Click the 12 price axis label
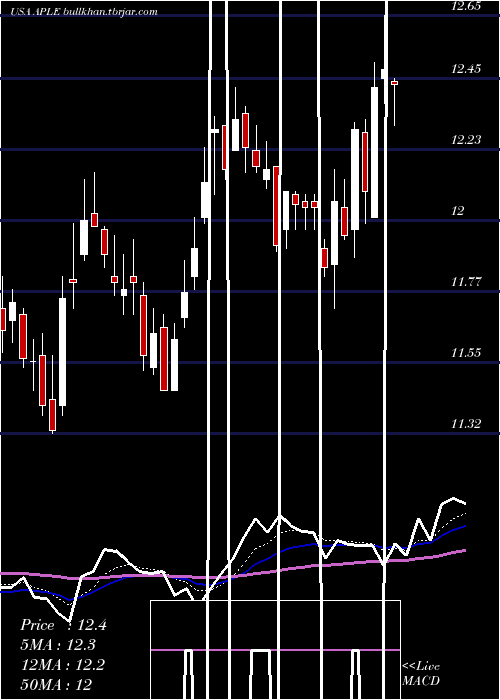 [457, 211]
